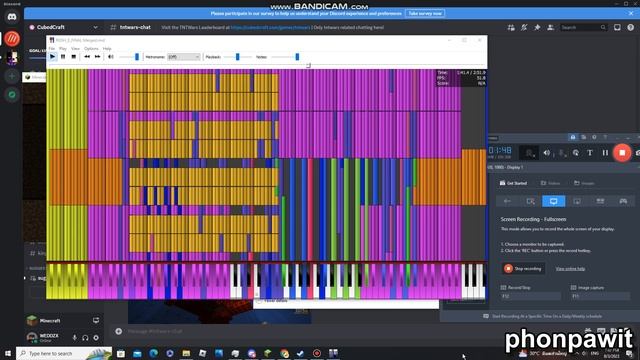Toggle the Bandicam speaker sound icon
The width and height of the screenshot is (640, 360).
tap(547, 153)
